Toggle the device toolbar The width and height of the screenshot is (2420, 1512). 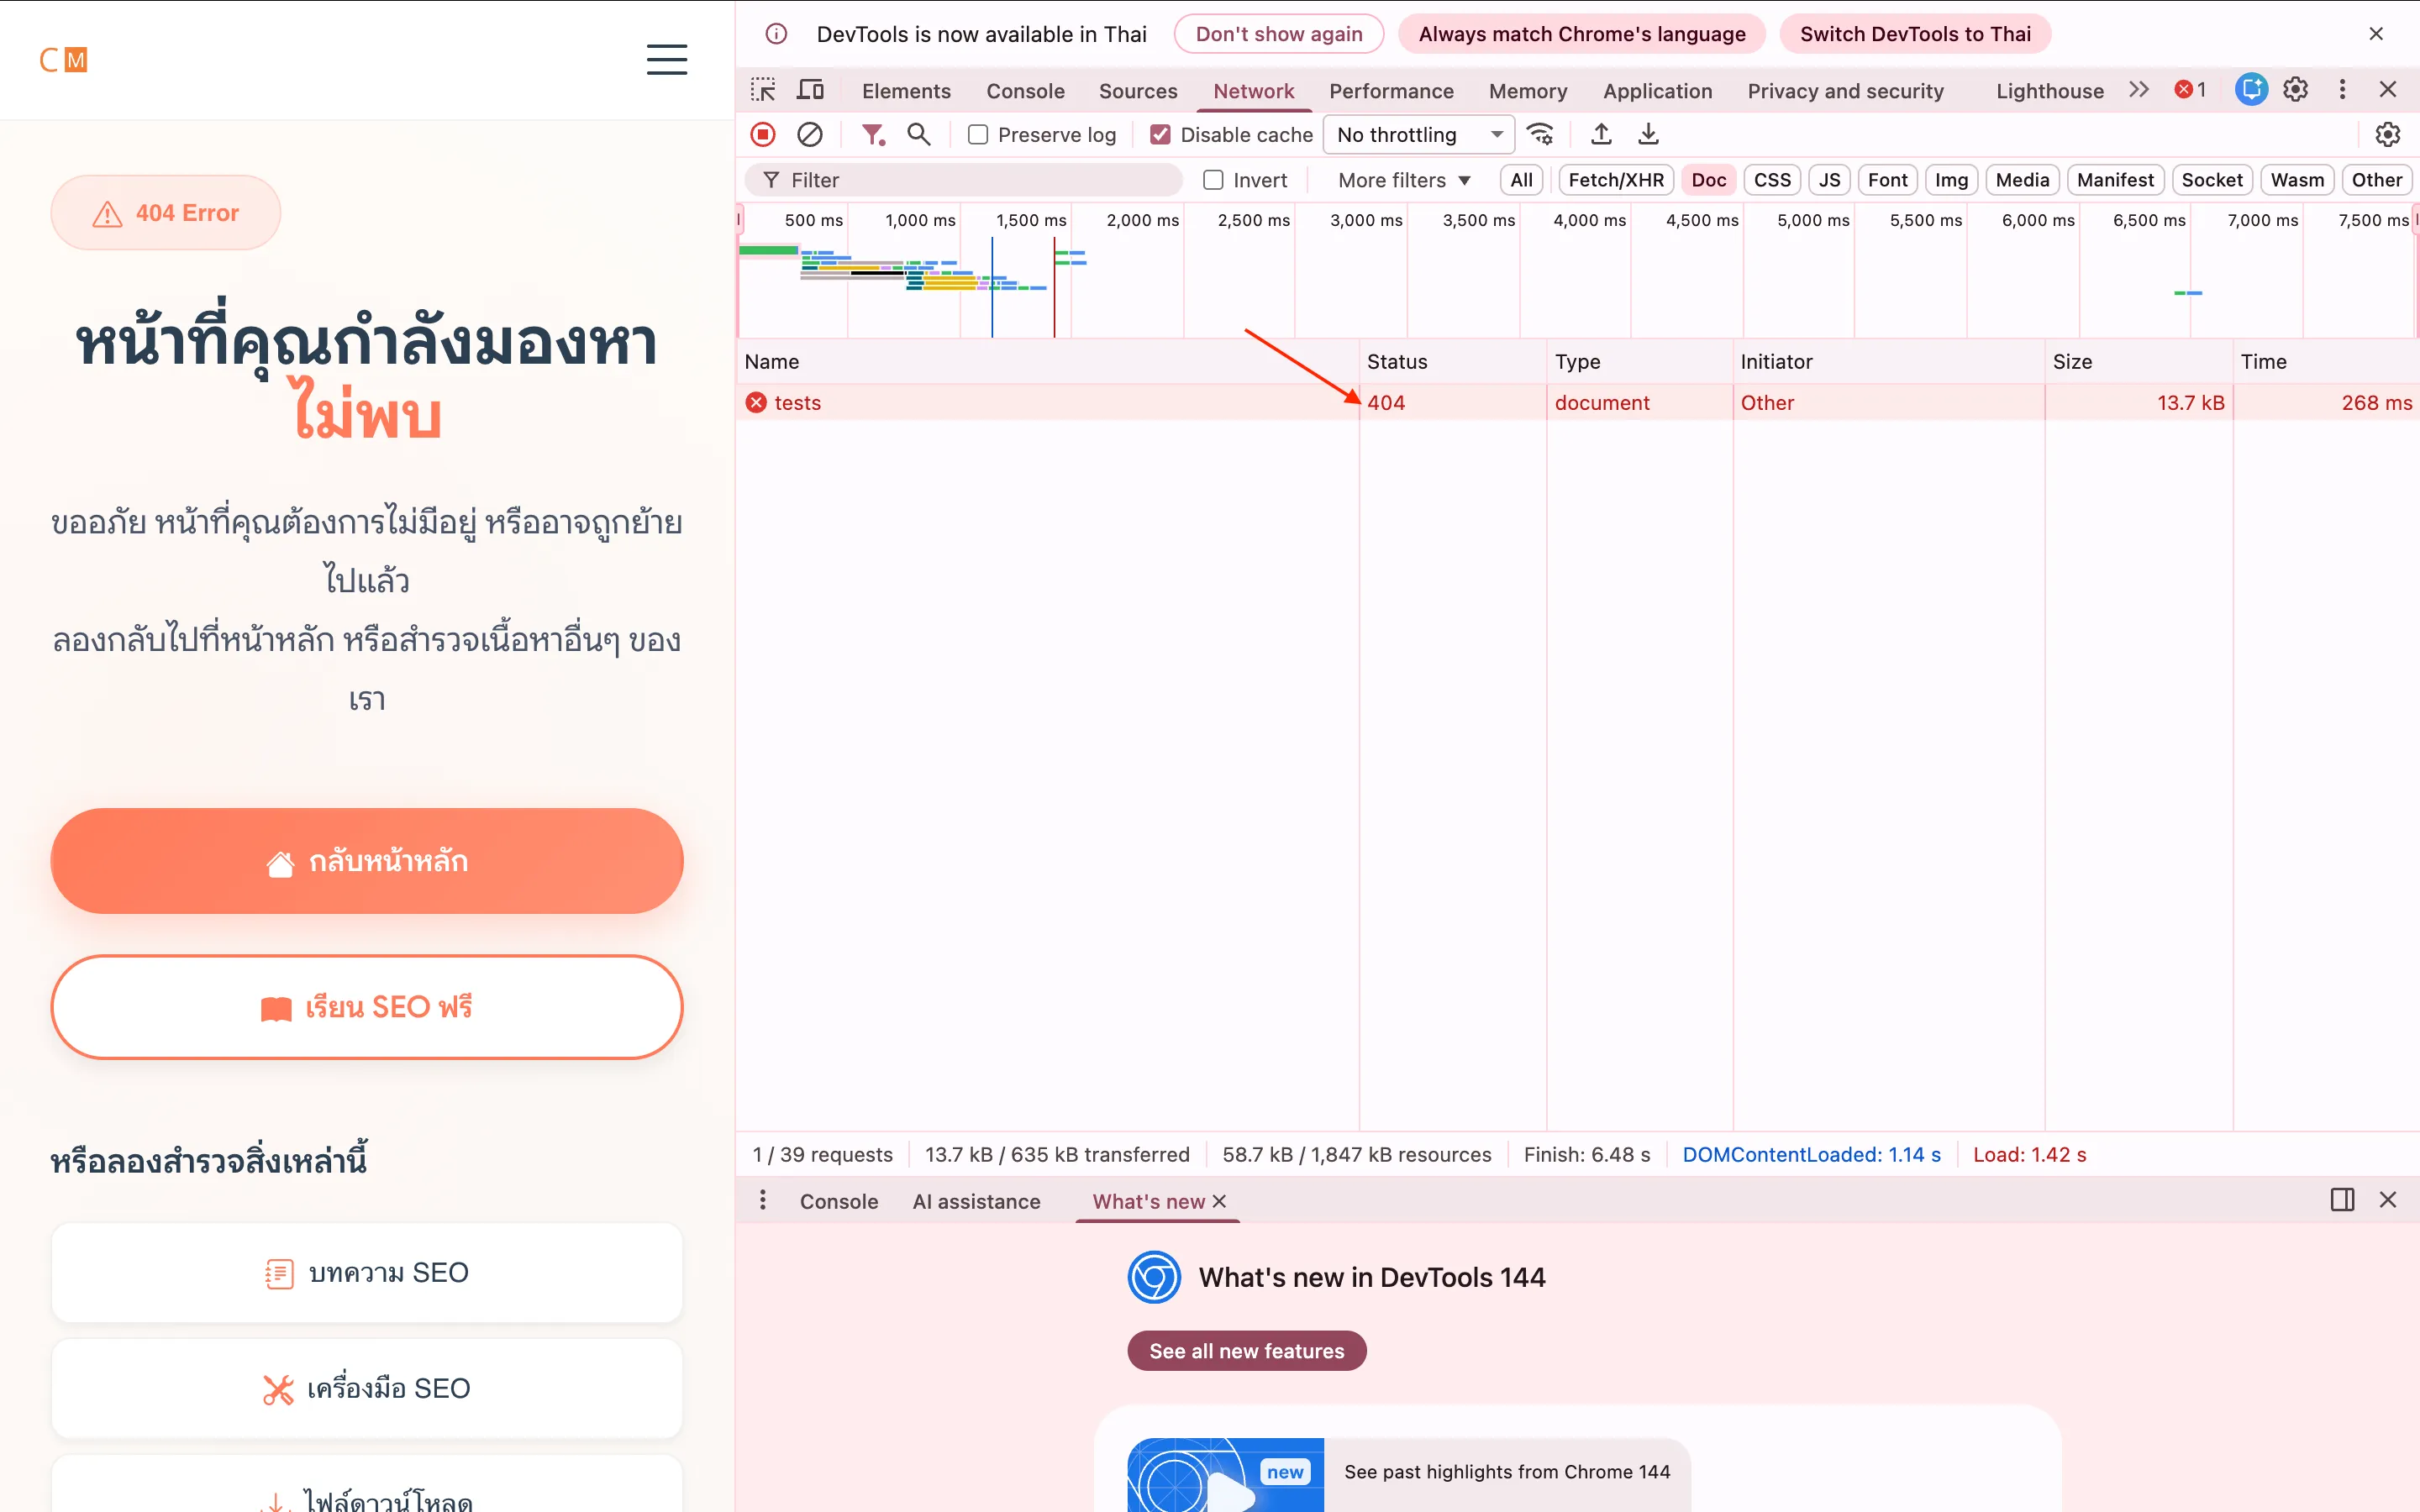(810, 90)
